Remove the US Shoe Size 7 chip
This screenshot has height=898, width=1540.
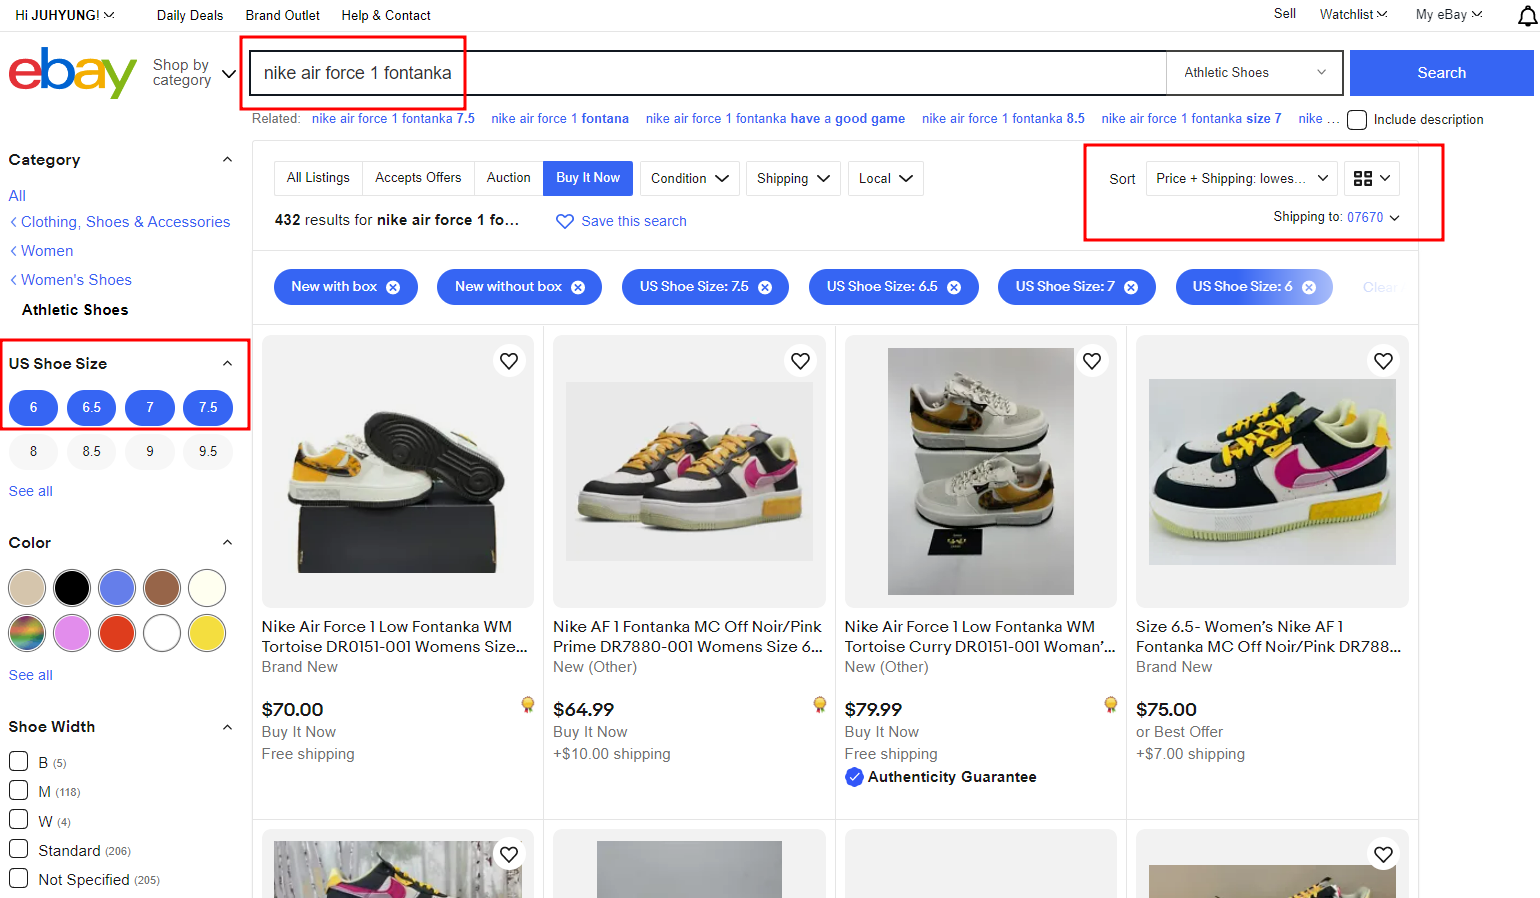click(x=1131, y=287)
